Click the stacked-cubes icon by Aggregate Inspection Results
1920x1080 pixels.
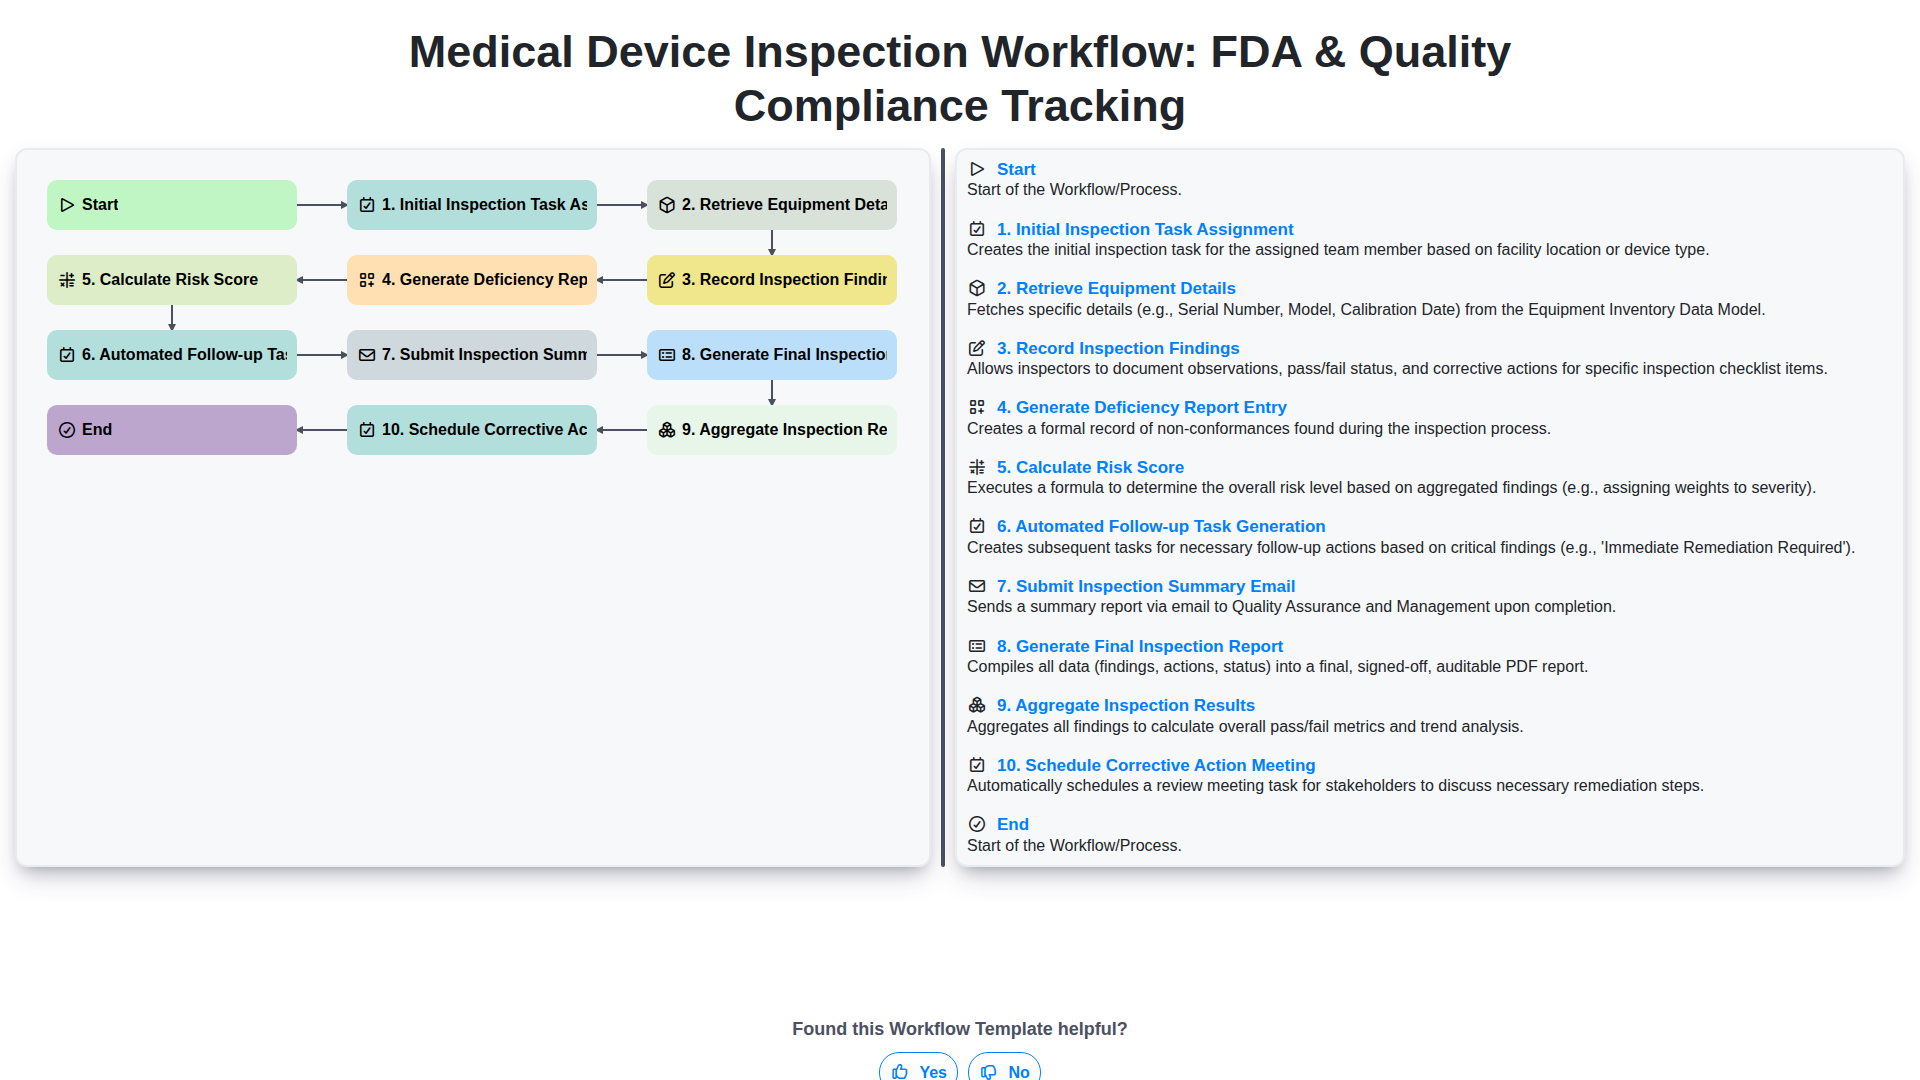tap(977, 705)
